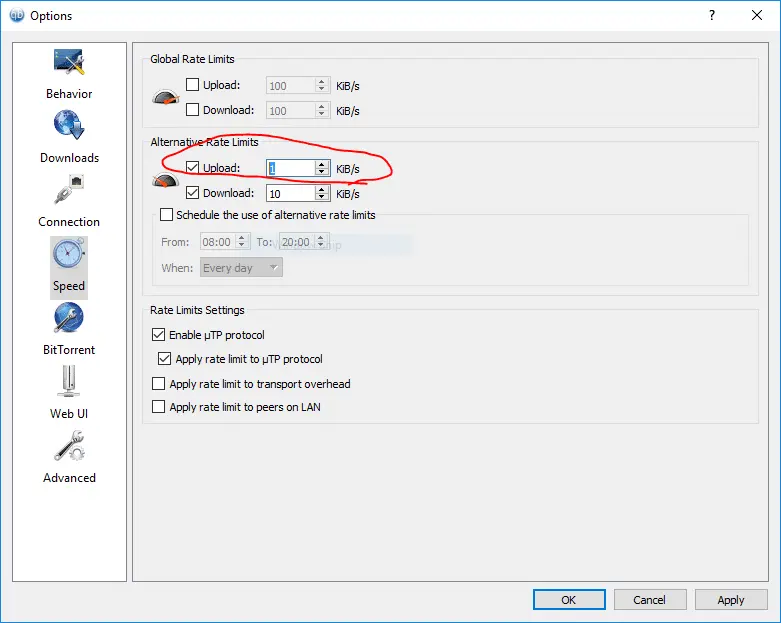Click the Apply button
The height and width of the screenshot is (623, 781).
pos(731,600)
